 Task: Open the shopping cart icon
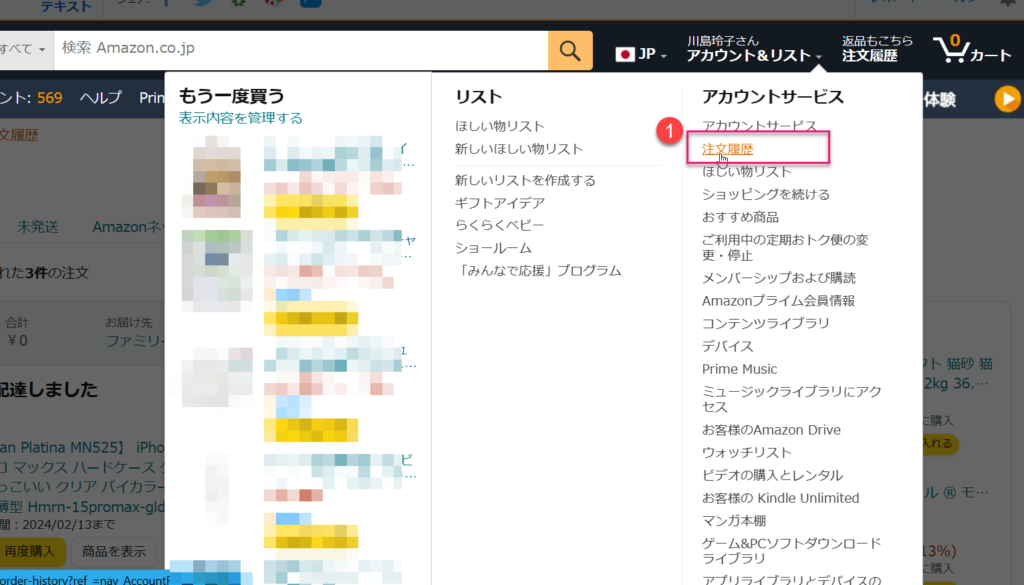pos(971,49)
